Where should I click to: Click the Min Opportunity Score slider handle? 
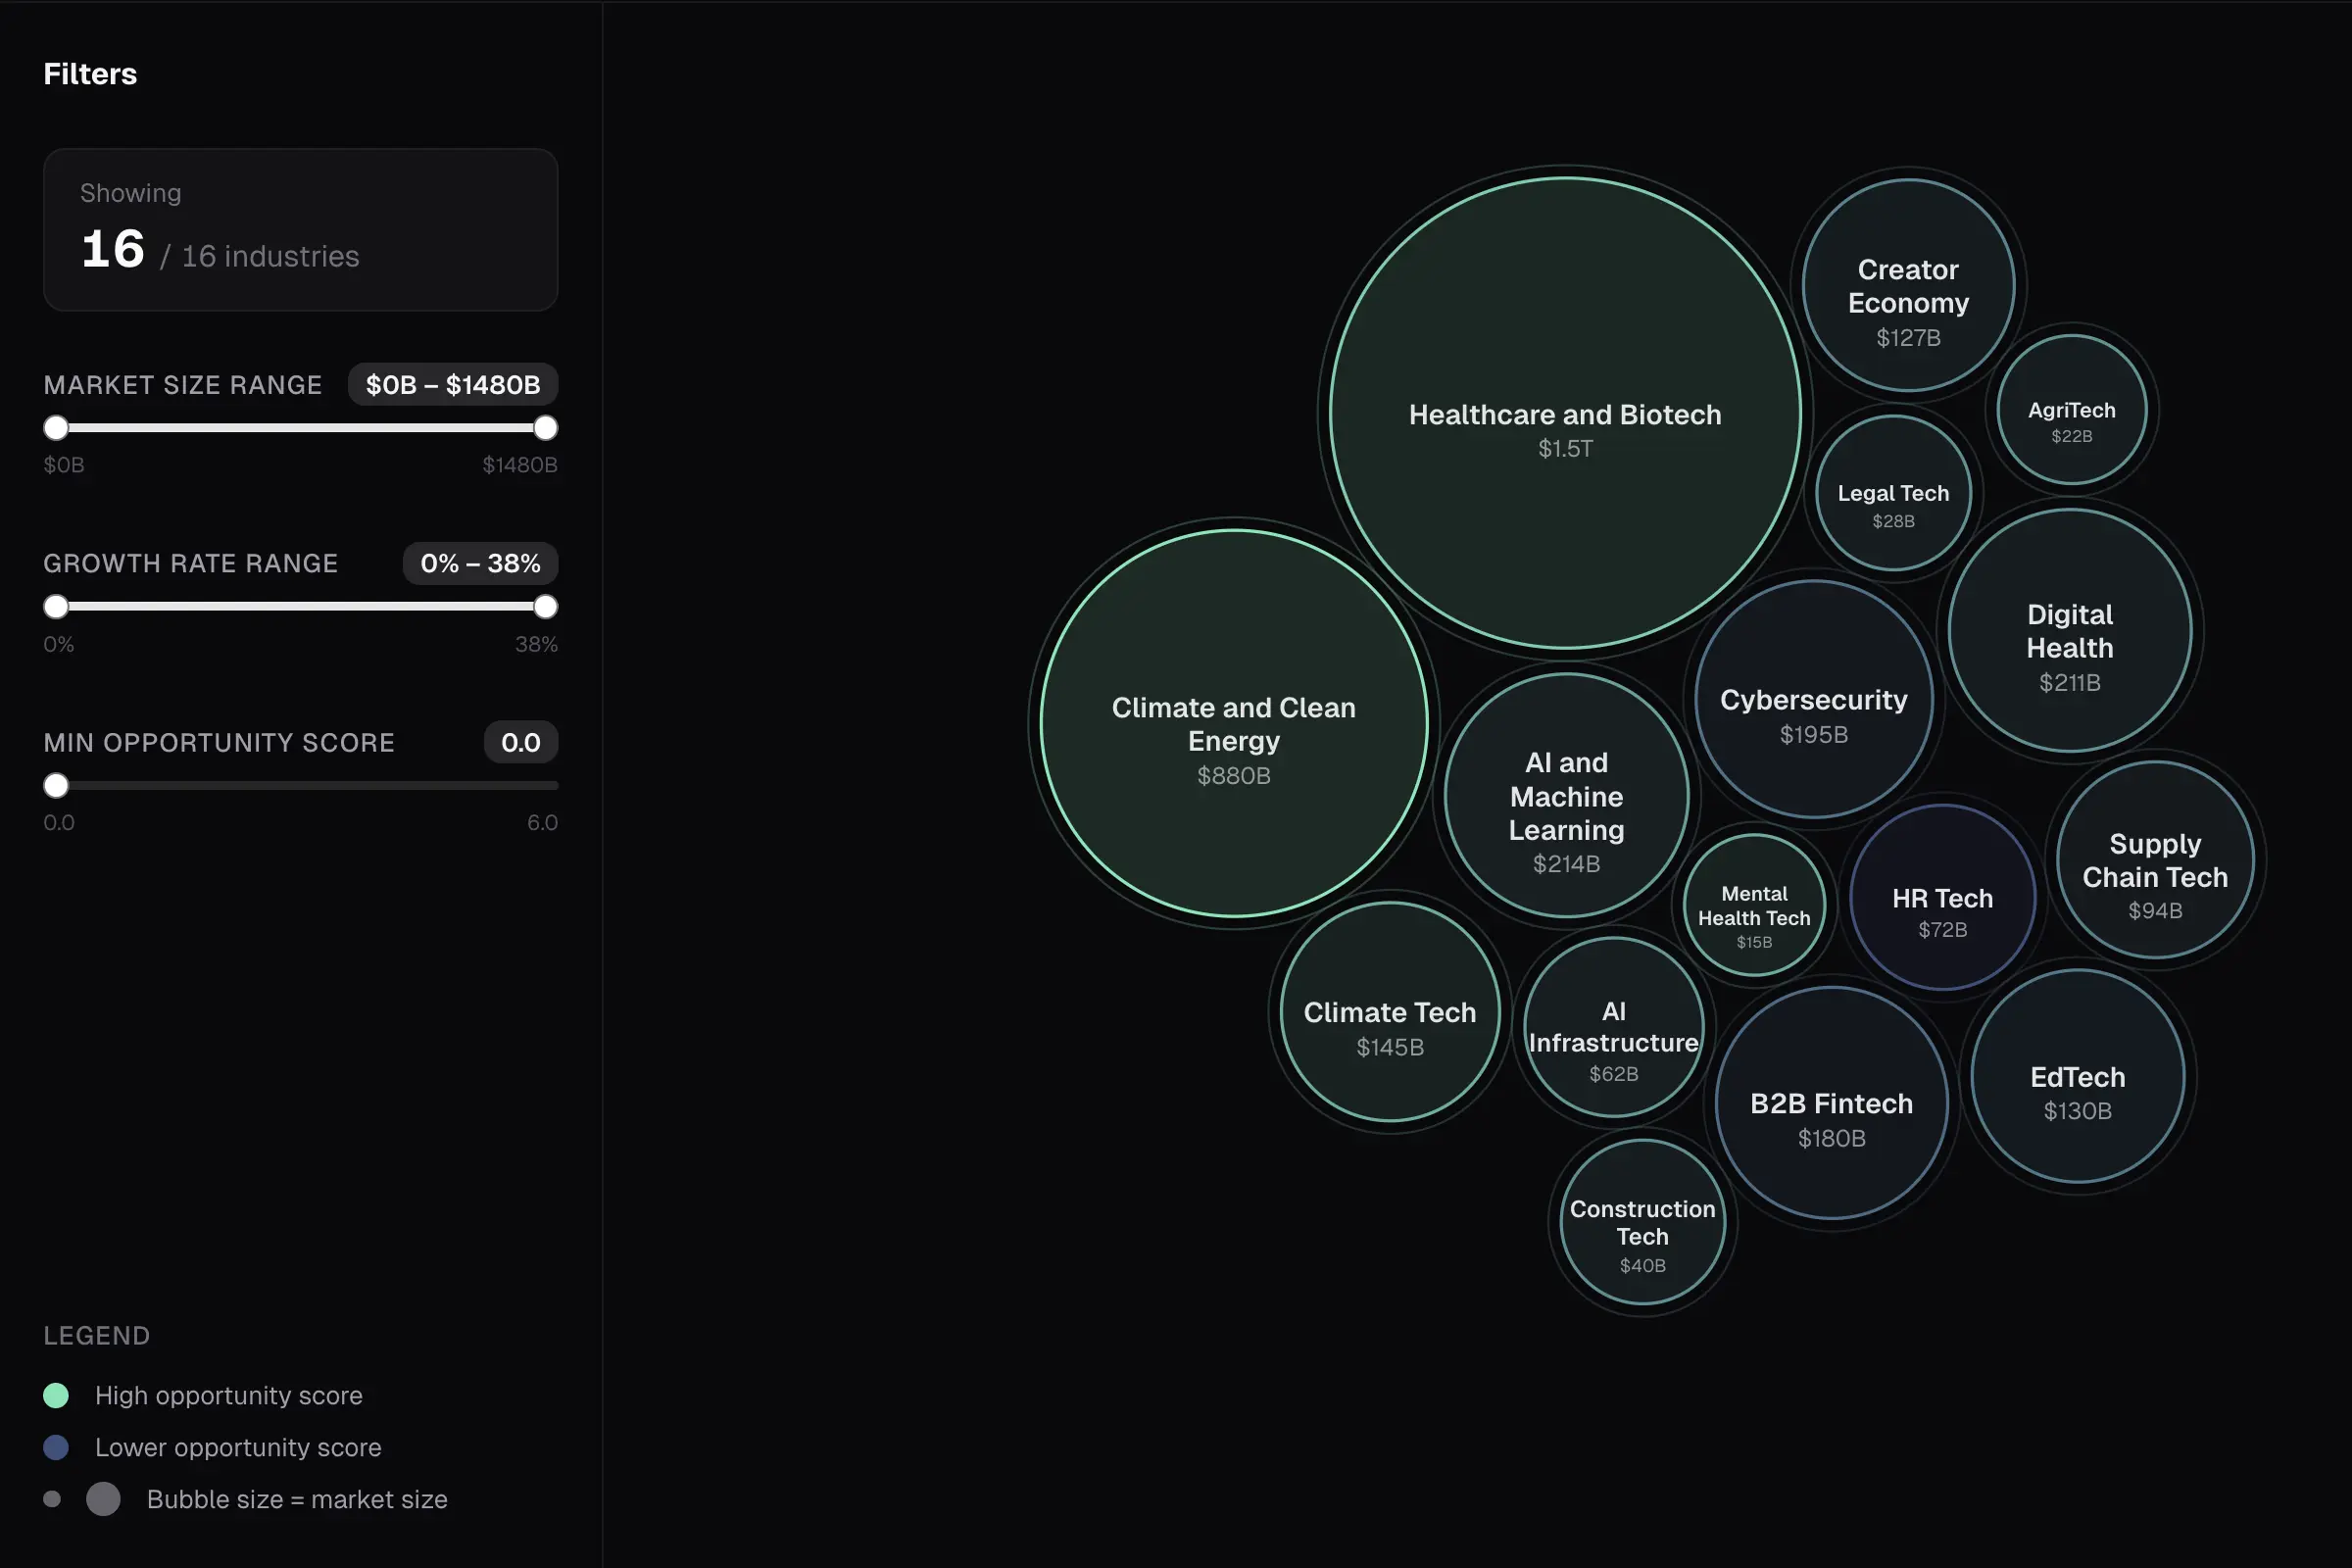click(x=55, y=785)
